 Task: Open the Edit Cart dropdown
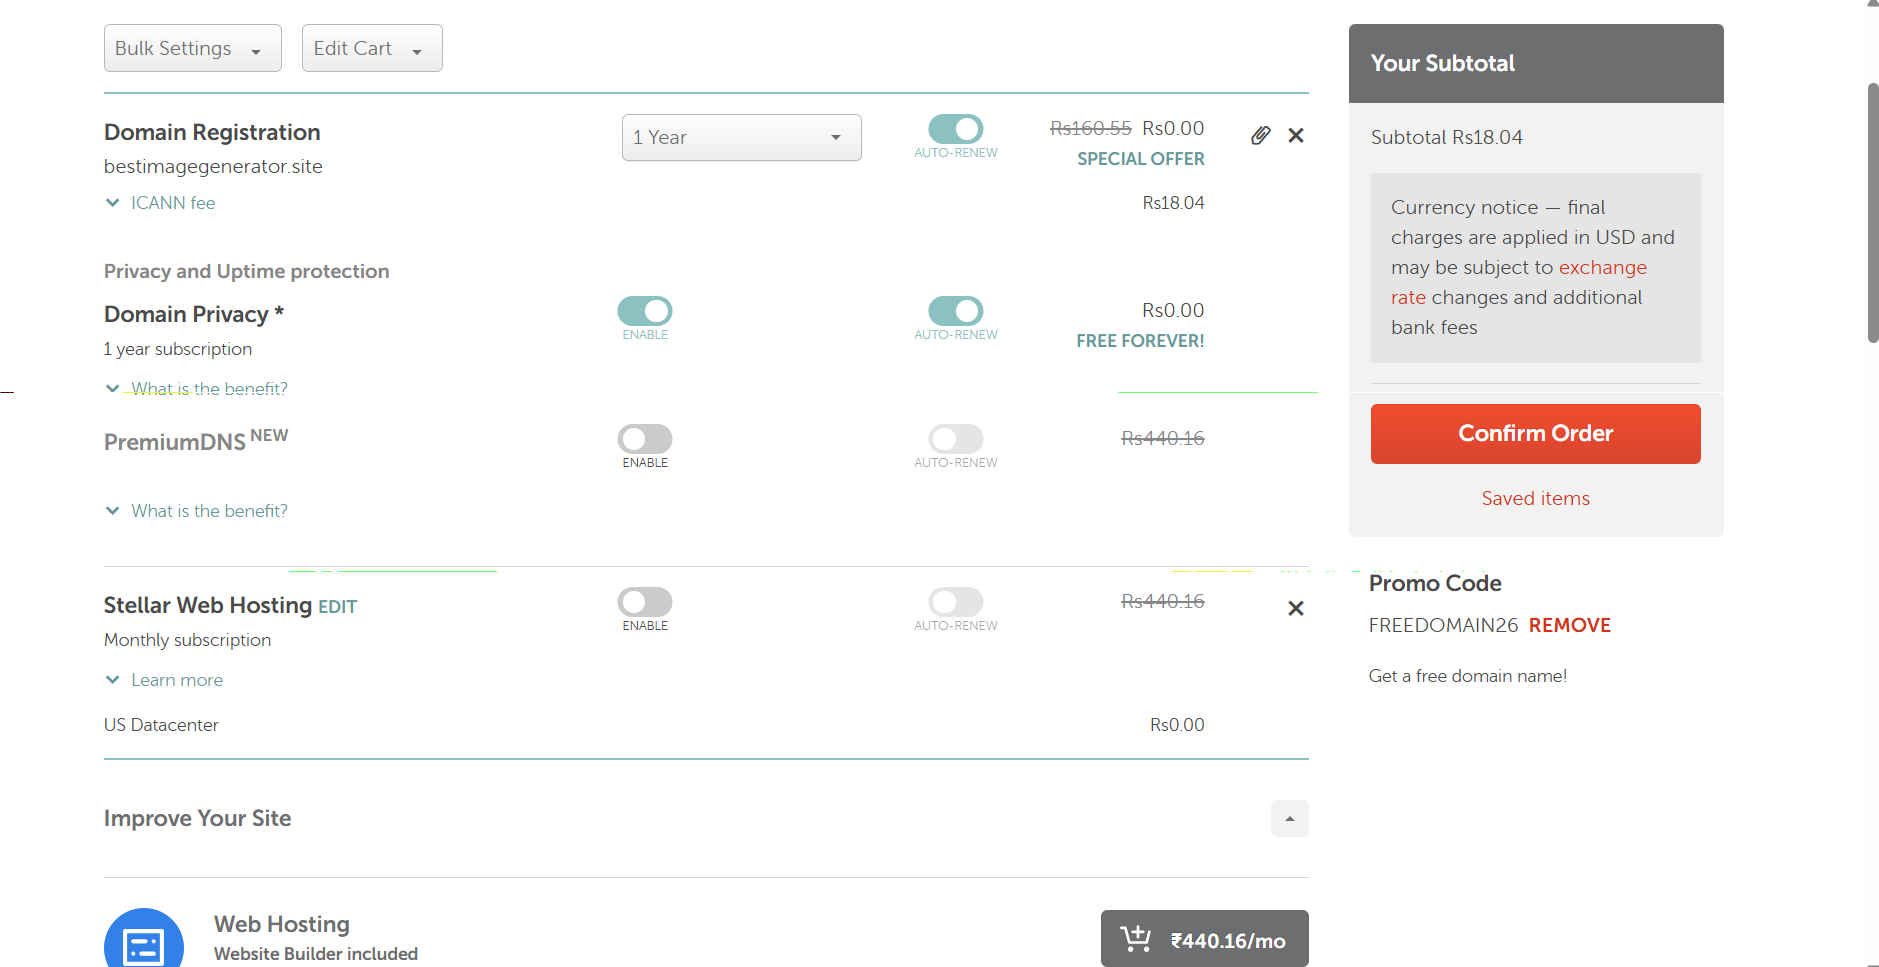371,47
